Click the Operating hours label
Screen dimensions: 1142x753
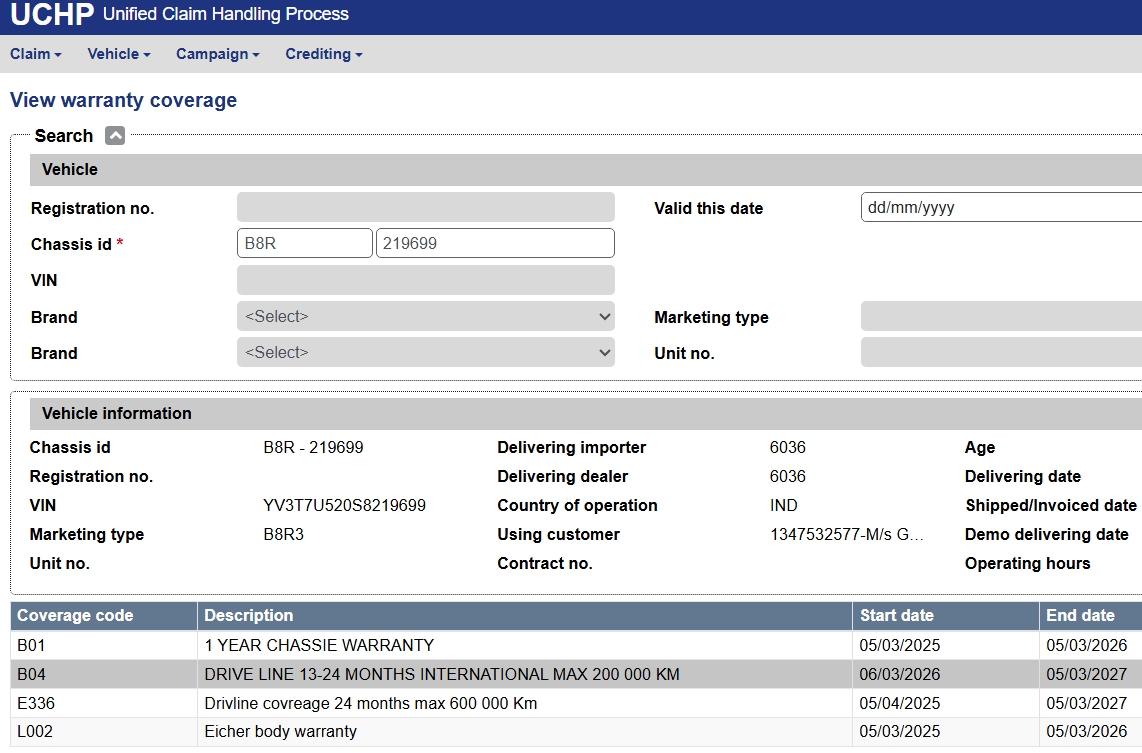1028,564
